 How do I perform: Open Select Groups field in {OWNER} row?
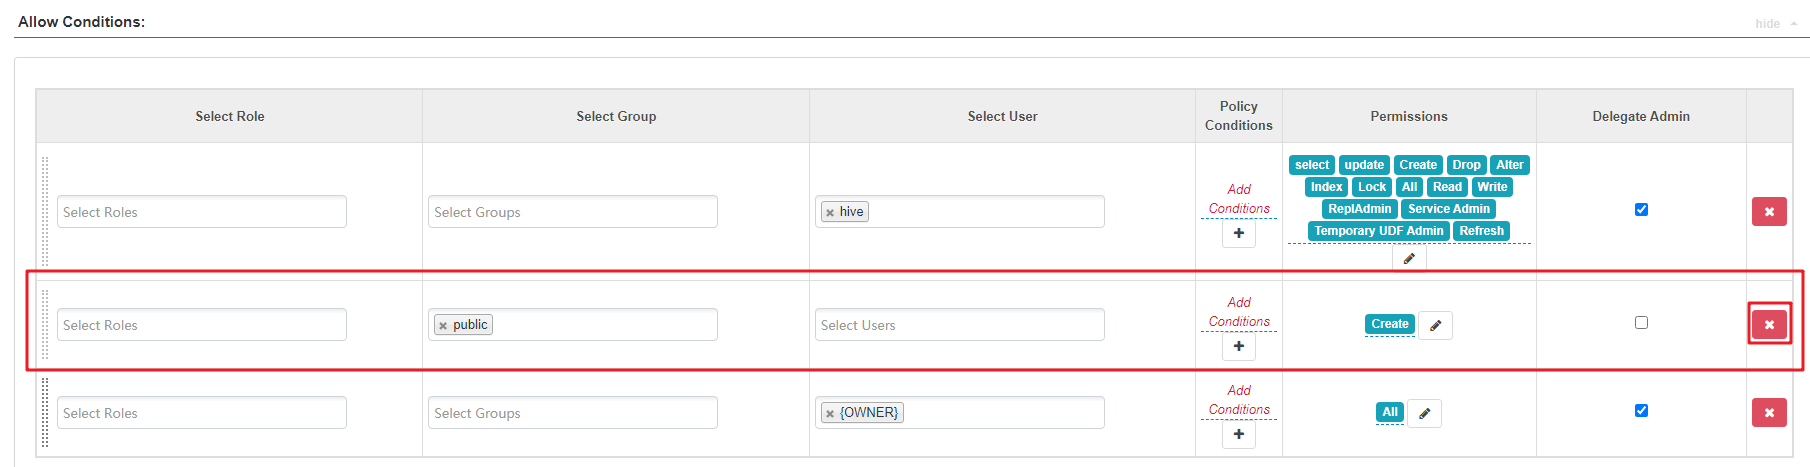[x=573, y=413]
